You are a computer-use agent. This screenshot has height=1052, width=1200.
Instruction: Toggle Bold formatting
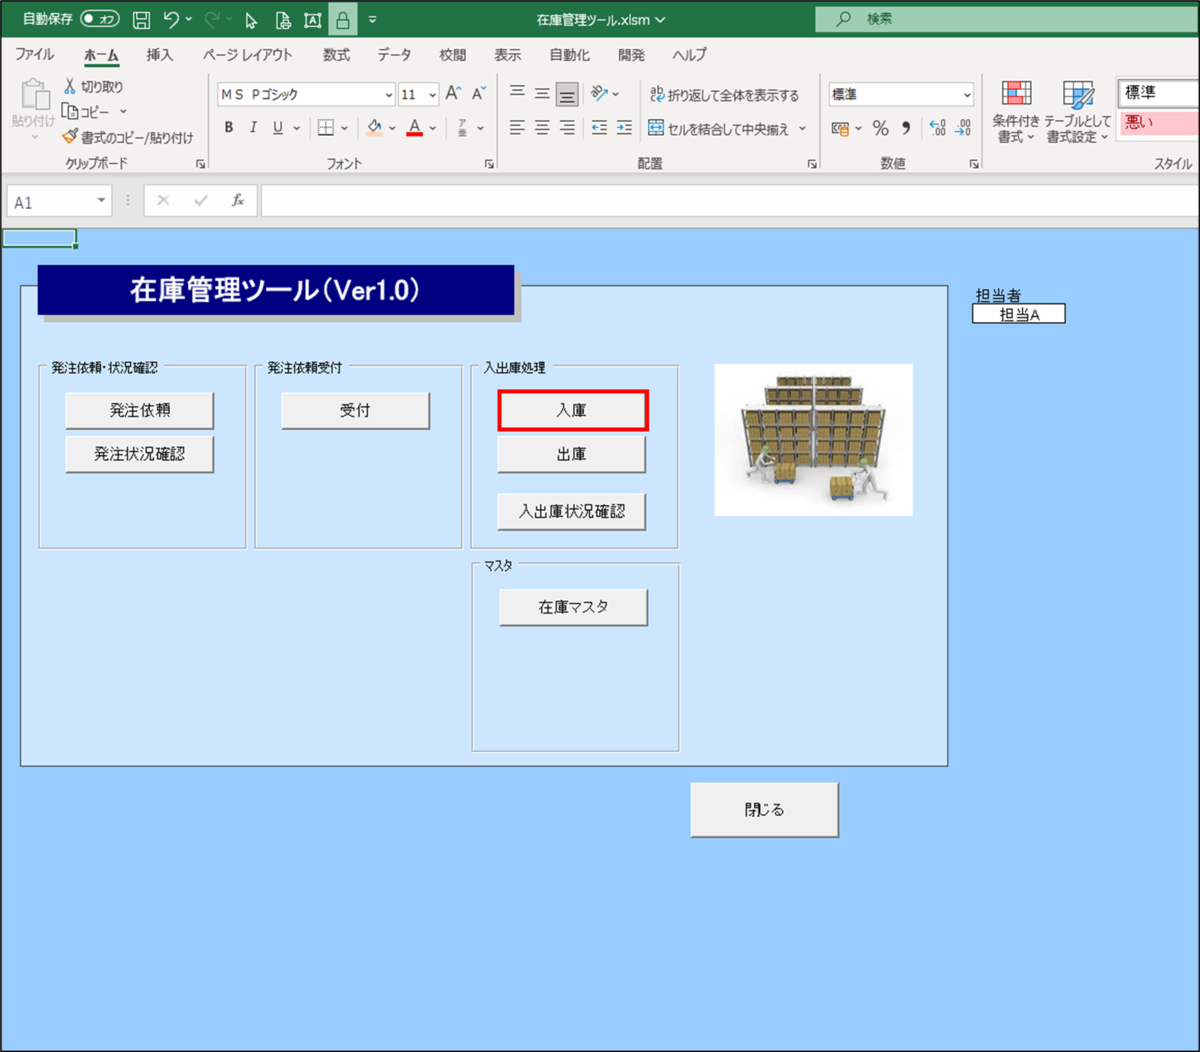[x=229, y=127]
